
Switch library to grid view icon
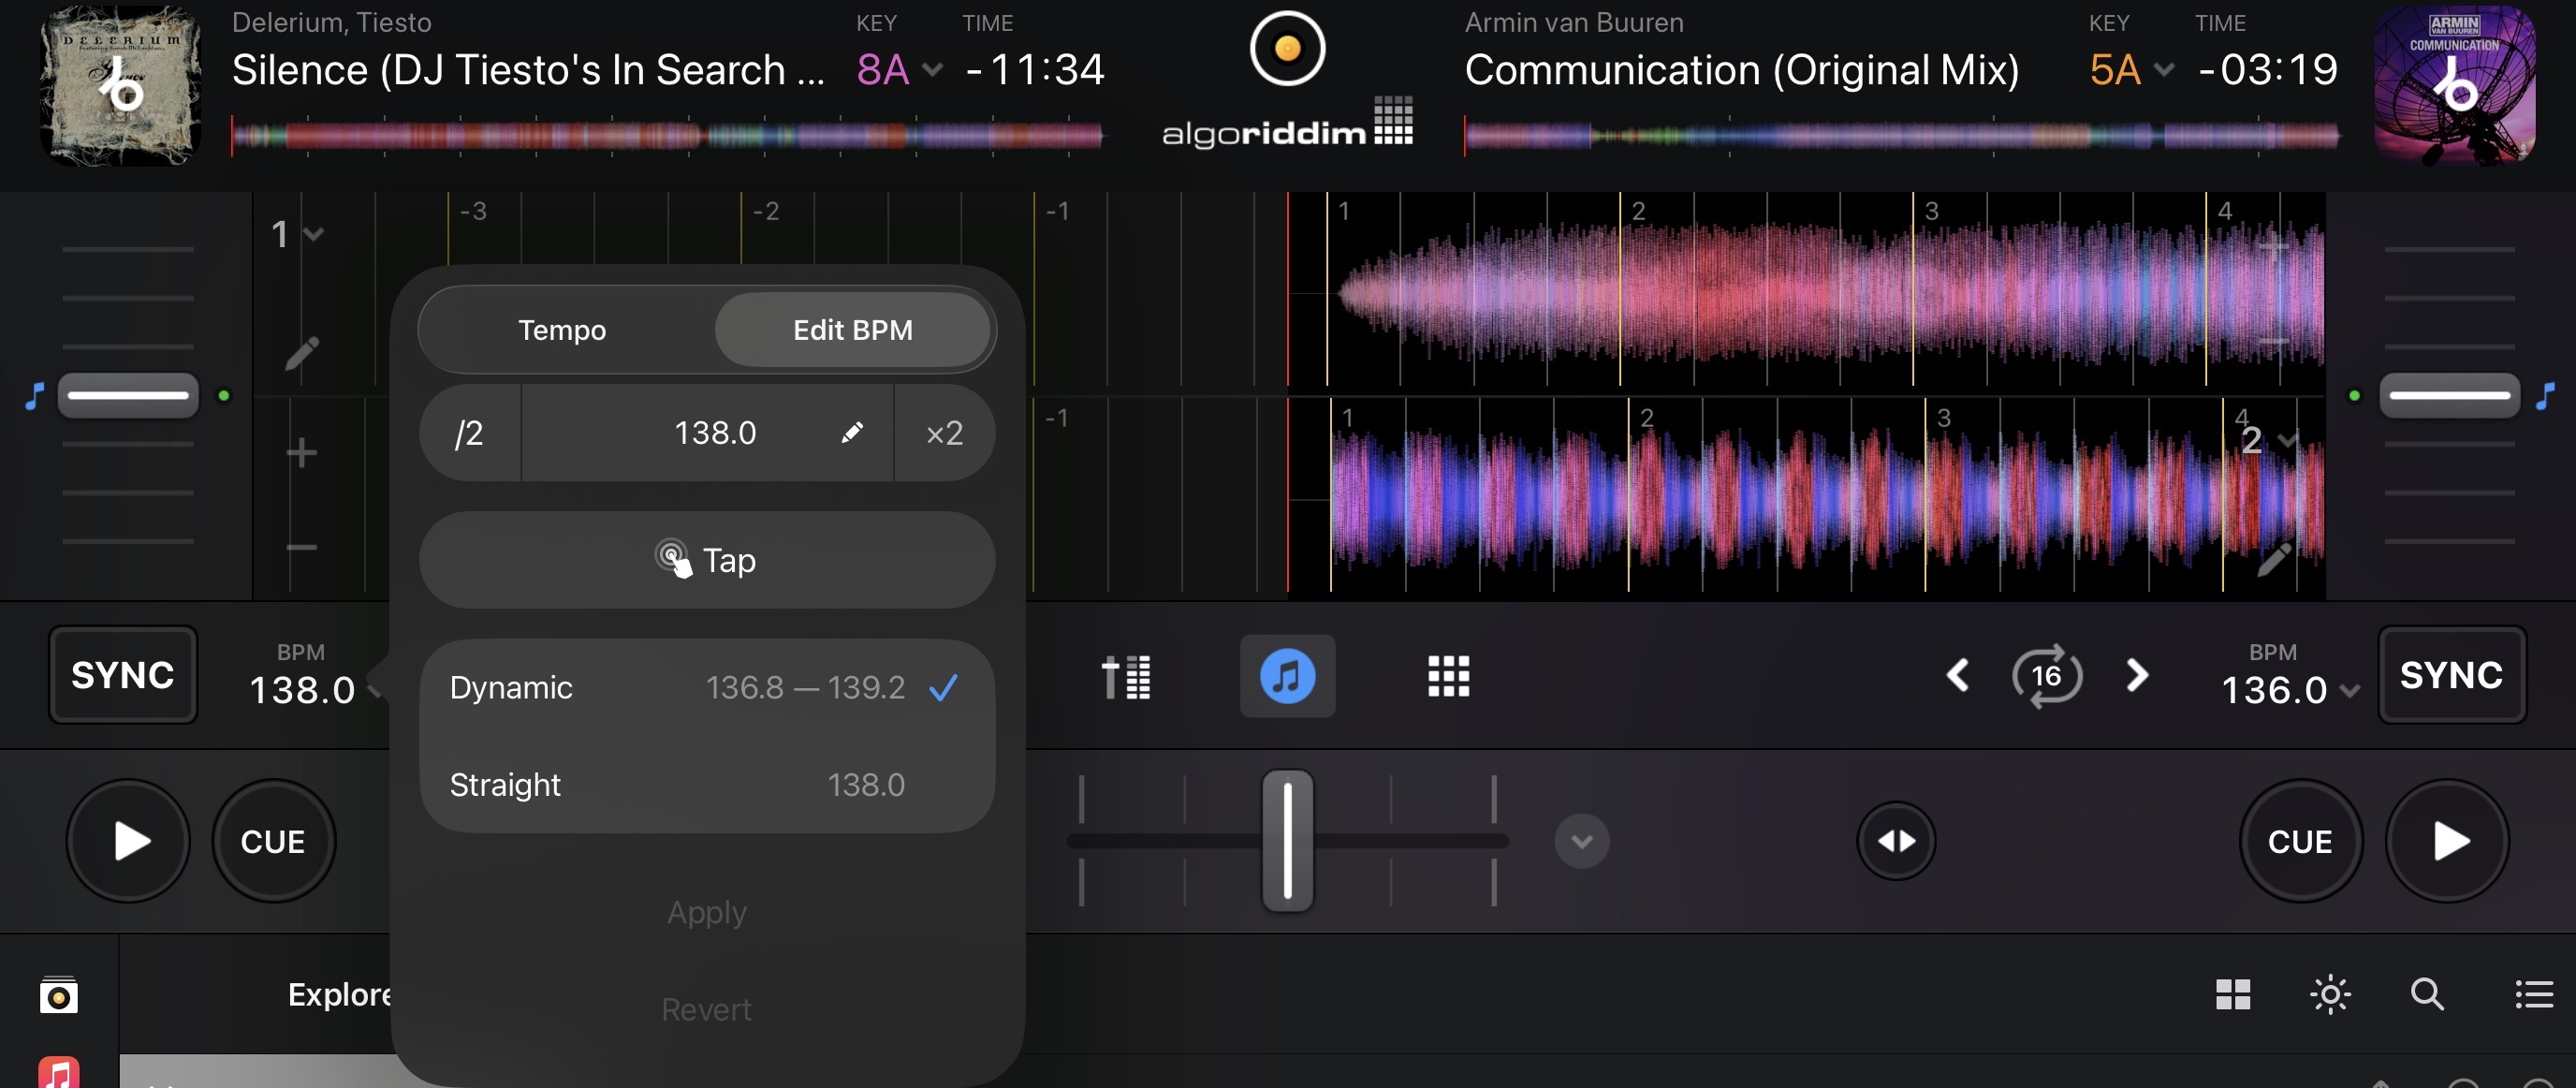2233,995
